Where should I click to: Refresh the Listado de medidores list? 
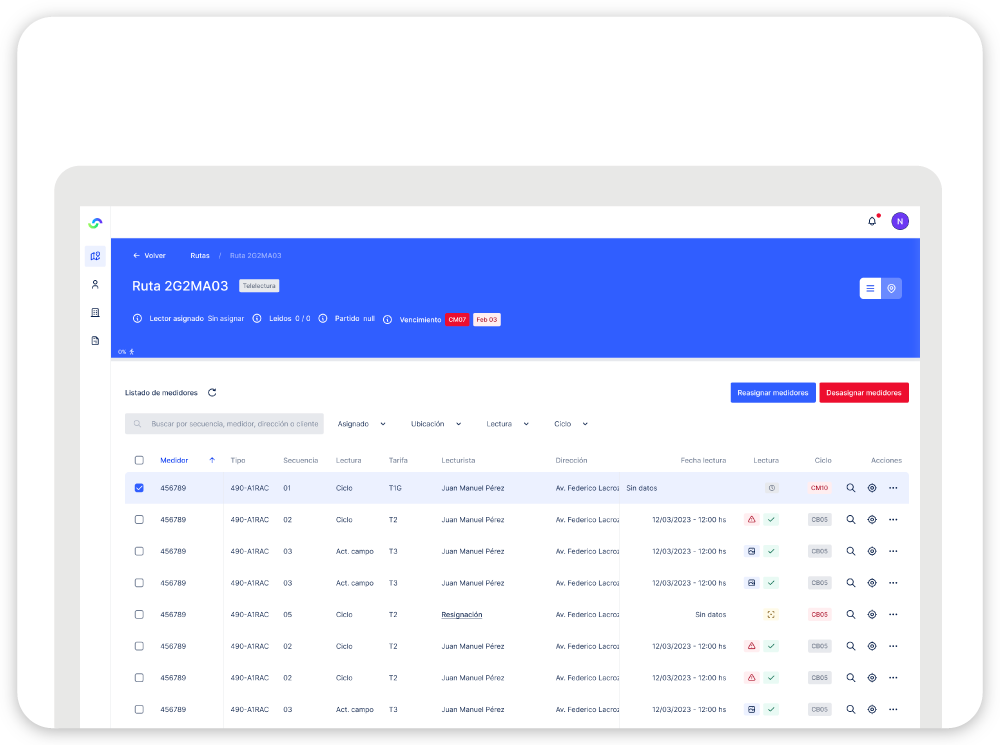[212, 393]
